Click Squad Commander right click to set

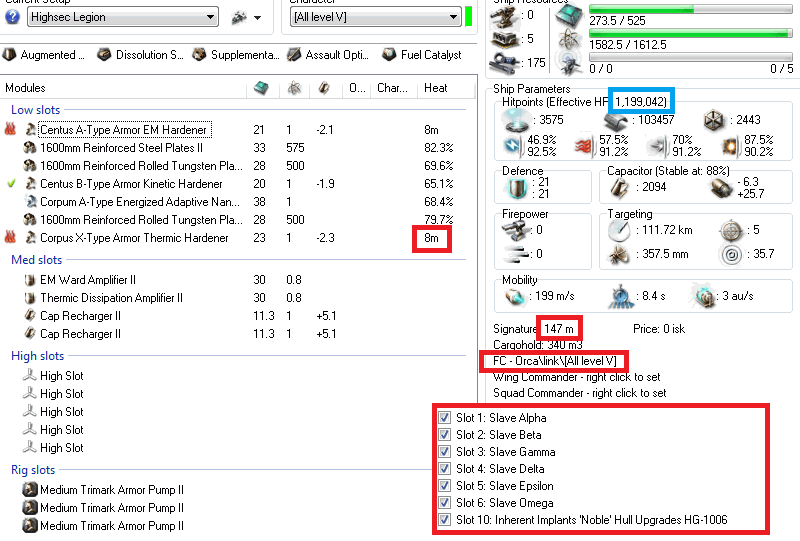580,393
